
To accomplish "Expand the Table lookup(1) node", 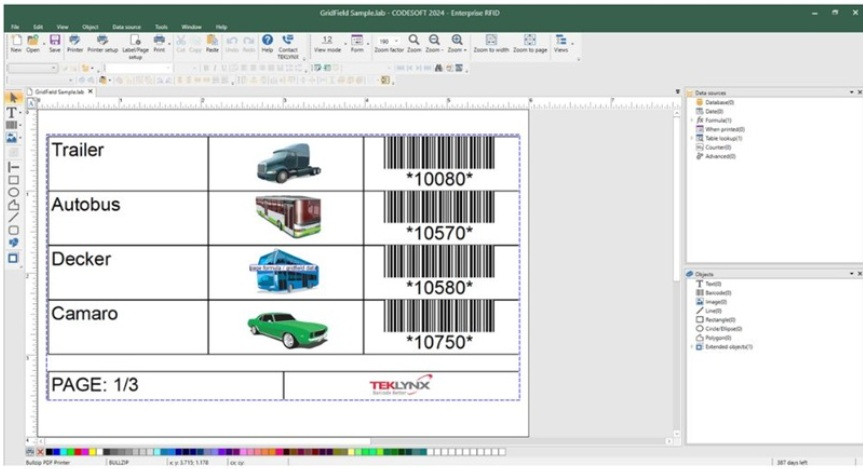I will pyautogui.click(x=692, y=138).
